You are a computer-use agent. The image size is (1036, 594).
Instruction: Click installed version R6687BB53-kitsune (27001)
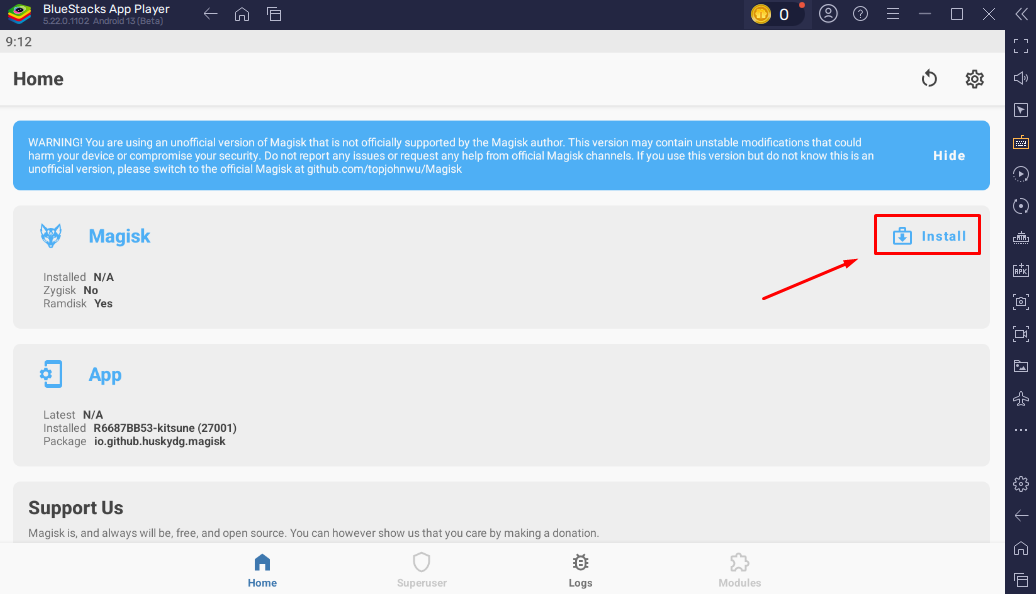pyautogui.click(x=165, y=428)
